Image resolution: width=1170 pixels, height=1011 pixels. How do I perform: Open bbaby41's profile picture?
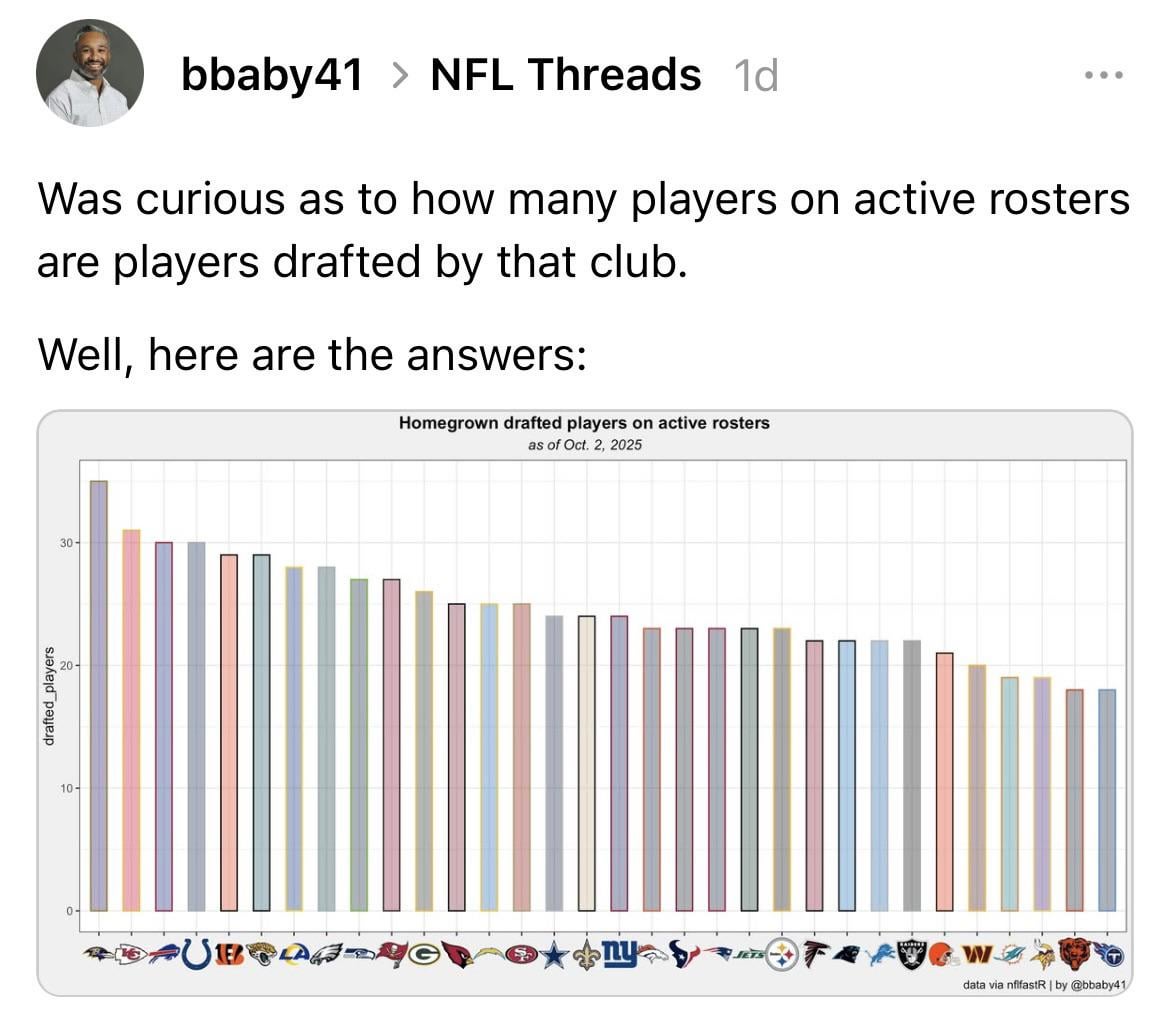(90, 75)
